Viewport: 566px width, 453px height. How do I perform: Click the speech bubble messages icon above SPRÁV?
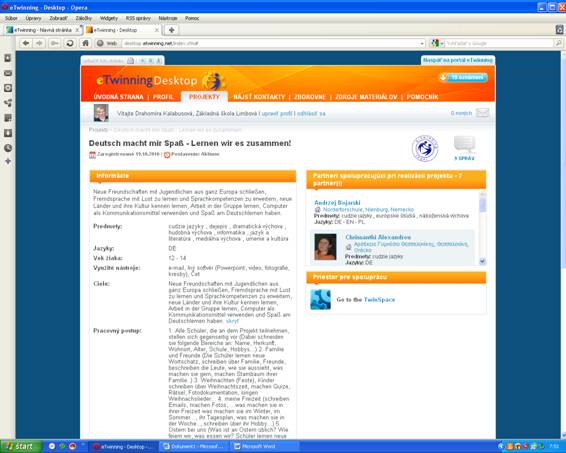[464, 145]
